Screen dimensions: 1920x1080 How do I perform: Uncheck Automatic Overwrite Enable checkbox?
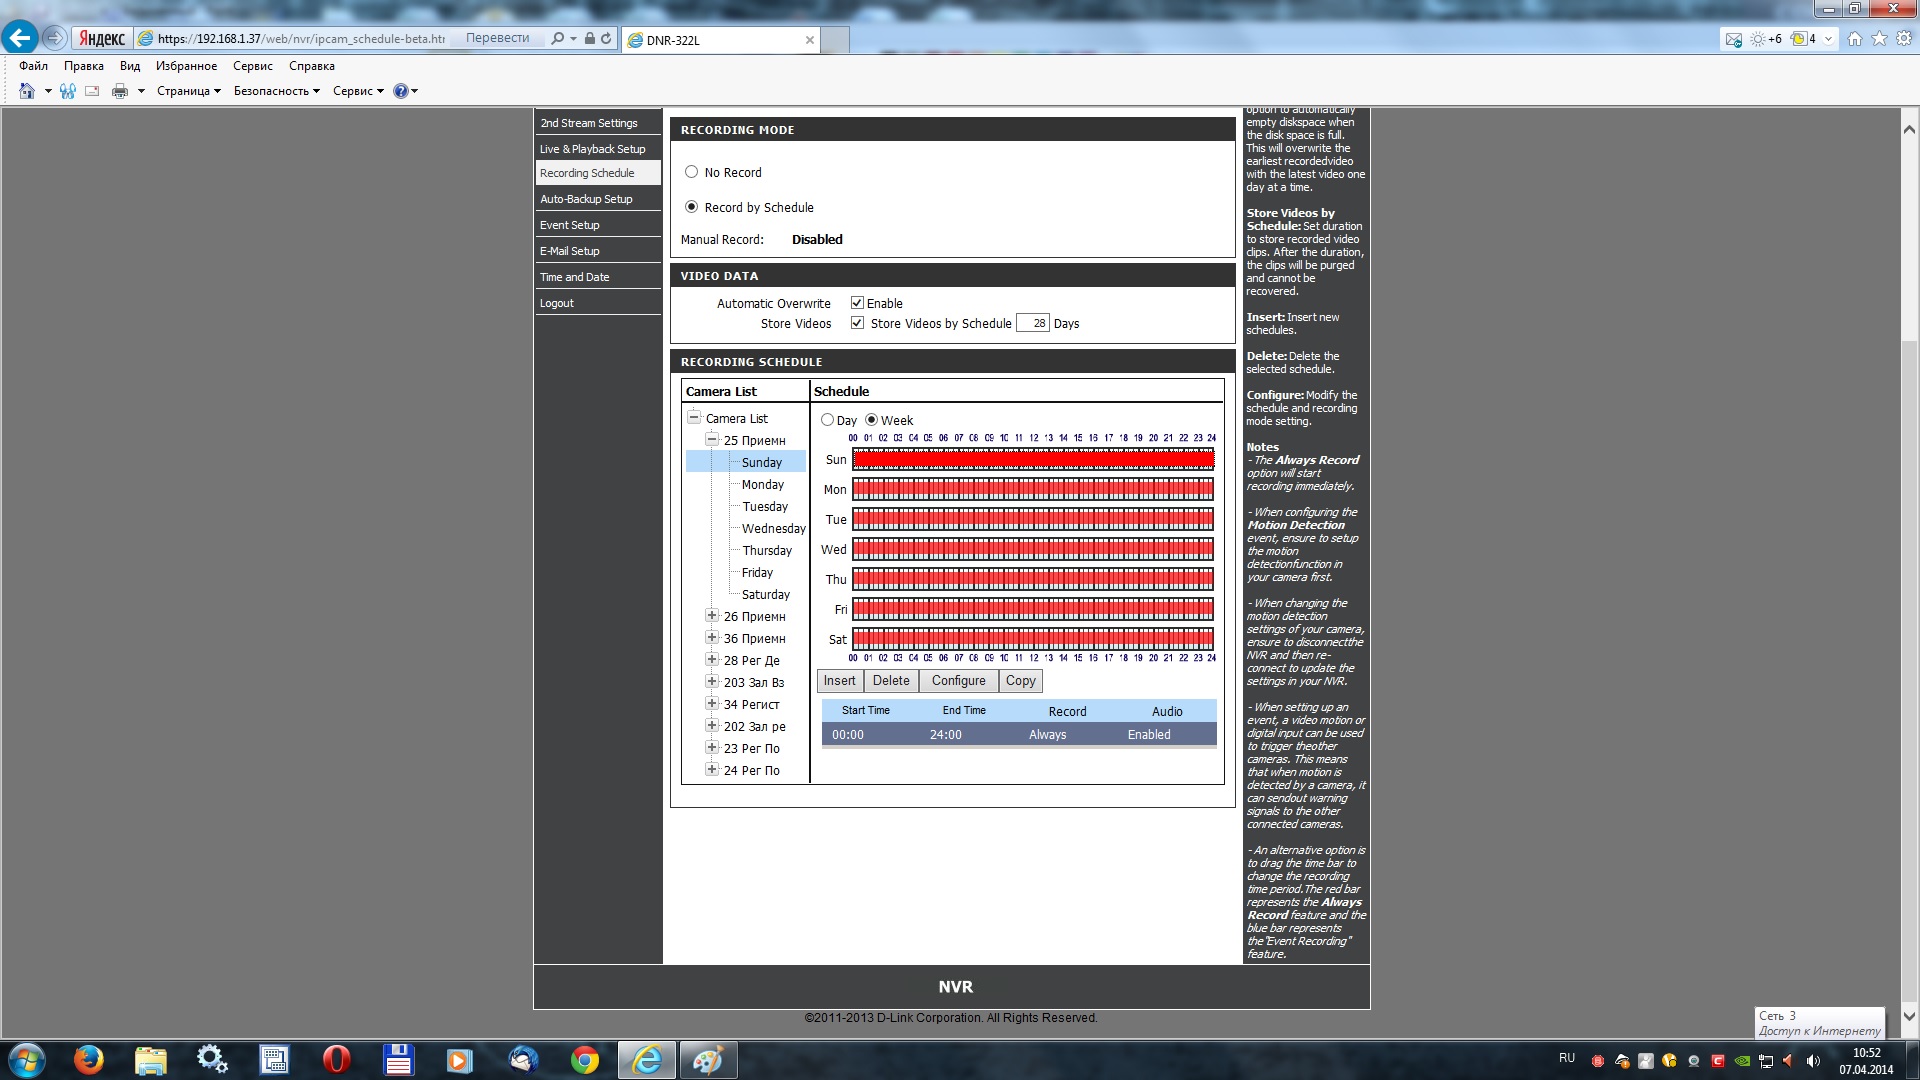click(857, 303)
